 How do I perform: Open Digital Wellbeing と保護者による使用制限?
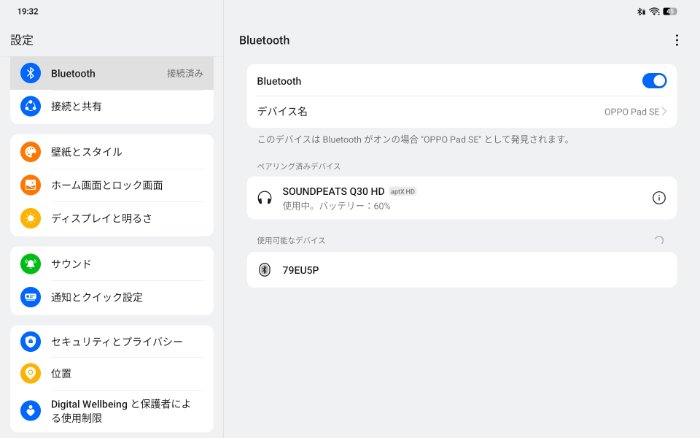pyautogui.click(x=120, y=411)
